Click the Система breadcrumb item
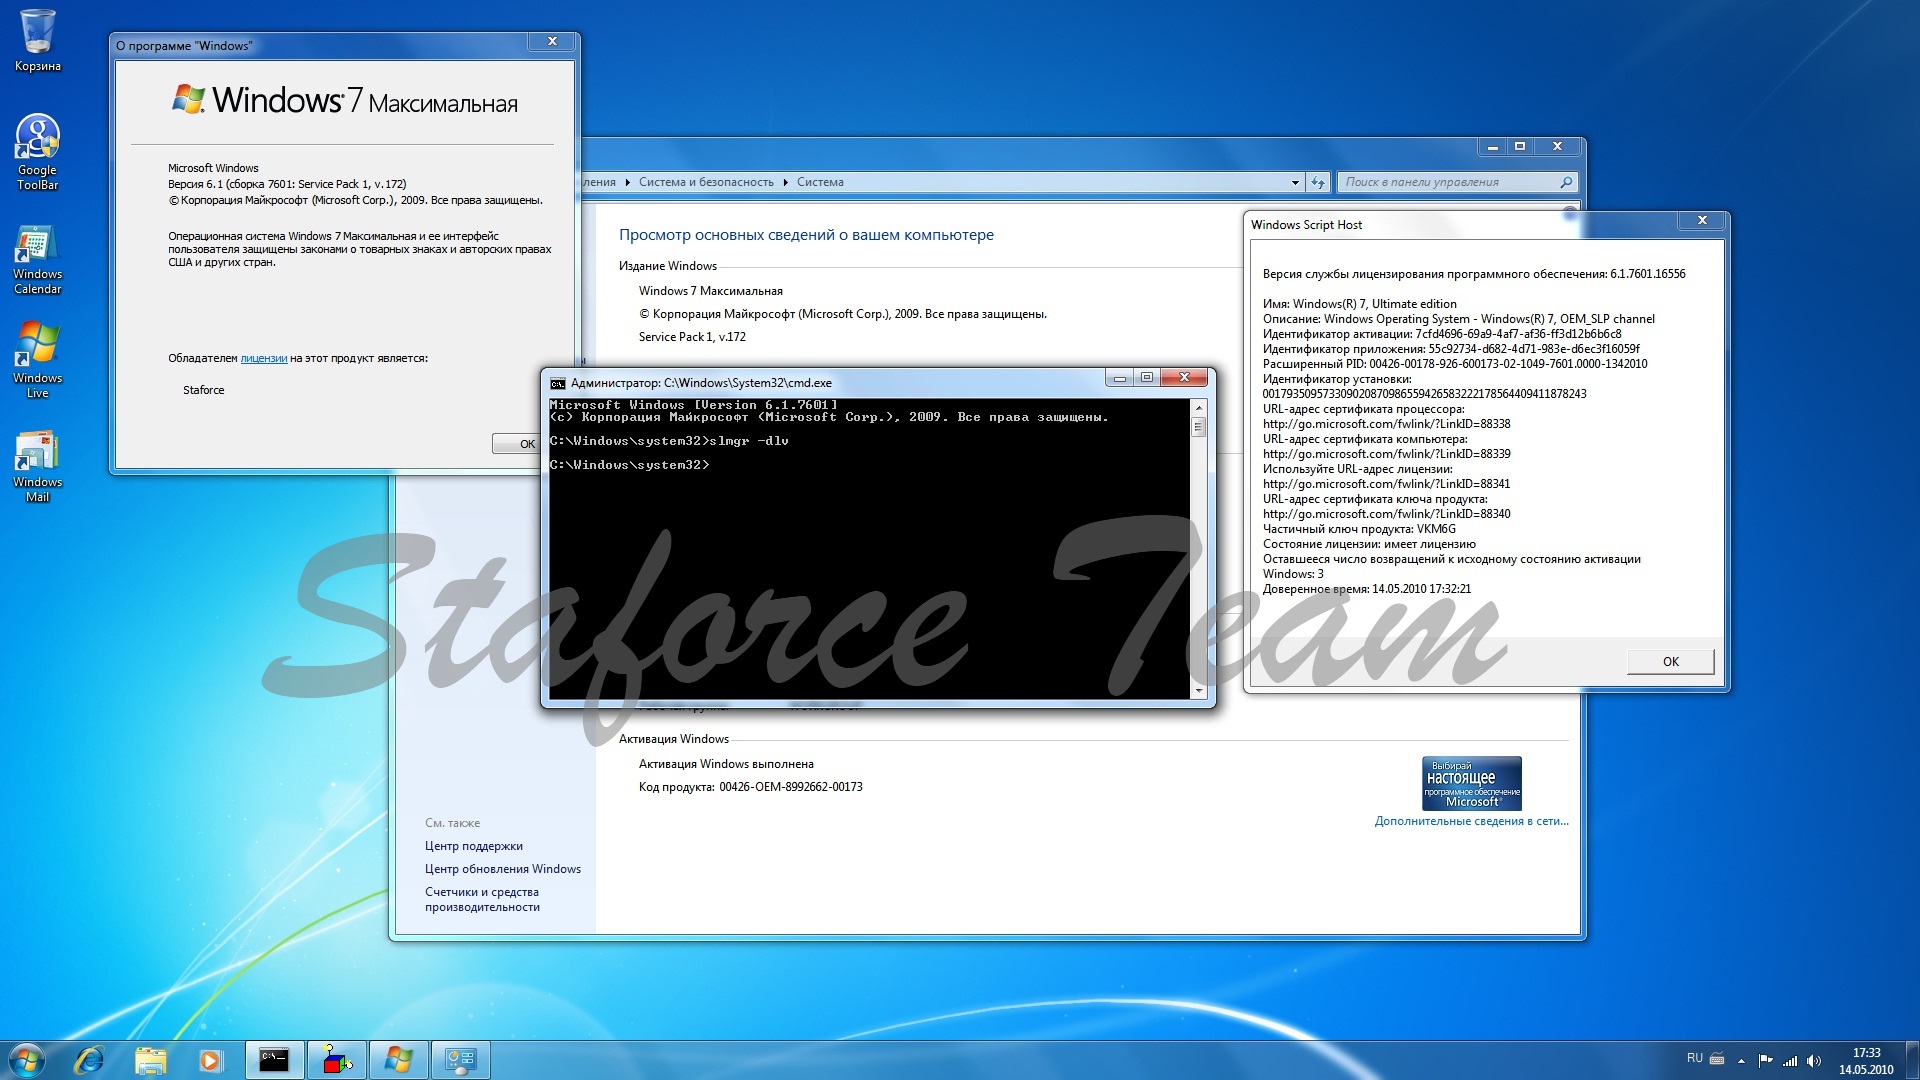The image size is (1920, 1080). 820,182
